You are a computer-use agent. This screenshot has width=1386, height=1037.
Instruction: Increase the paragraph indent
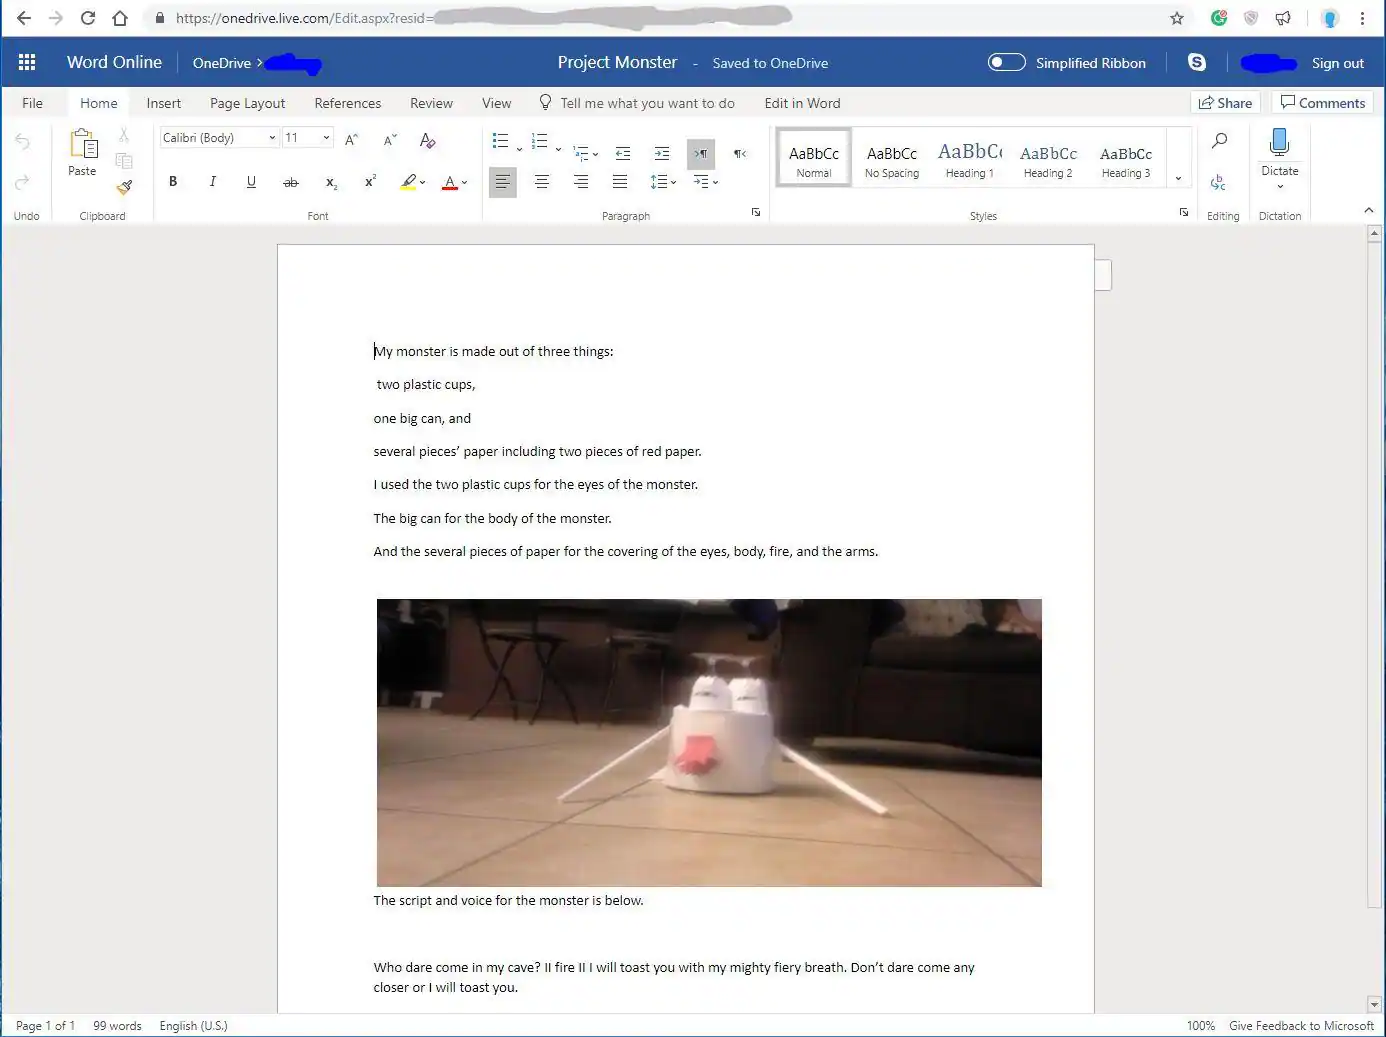pyautogui.click(x=661, y=153)
